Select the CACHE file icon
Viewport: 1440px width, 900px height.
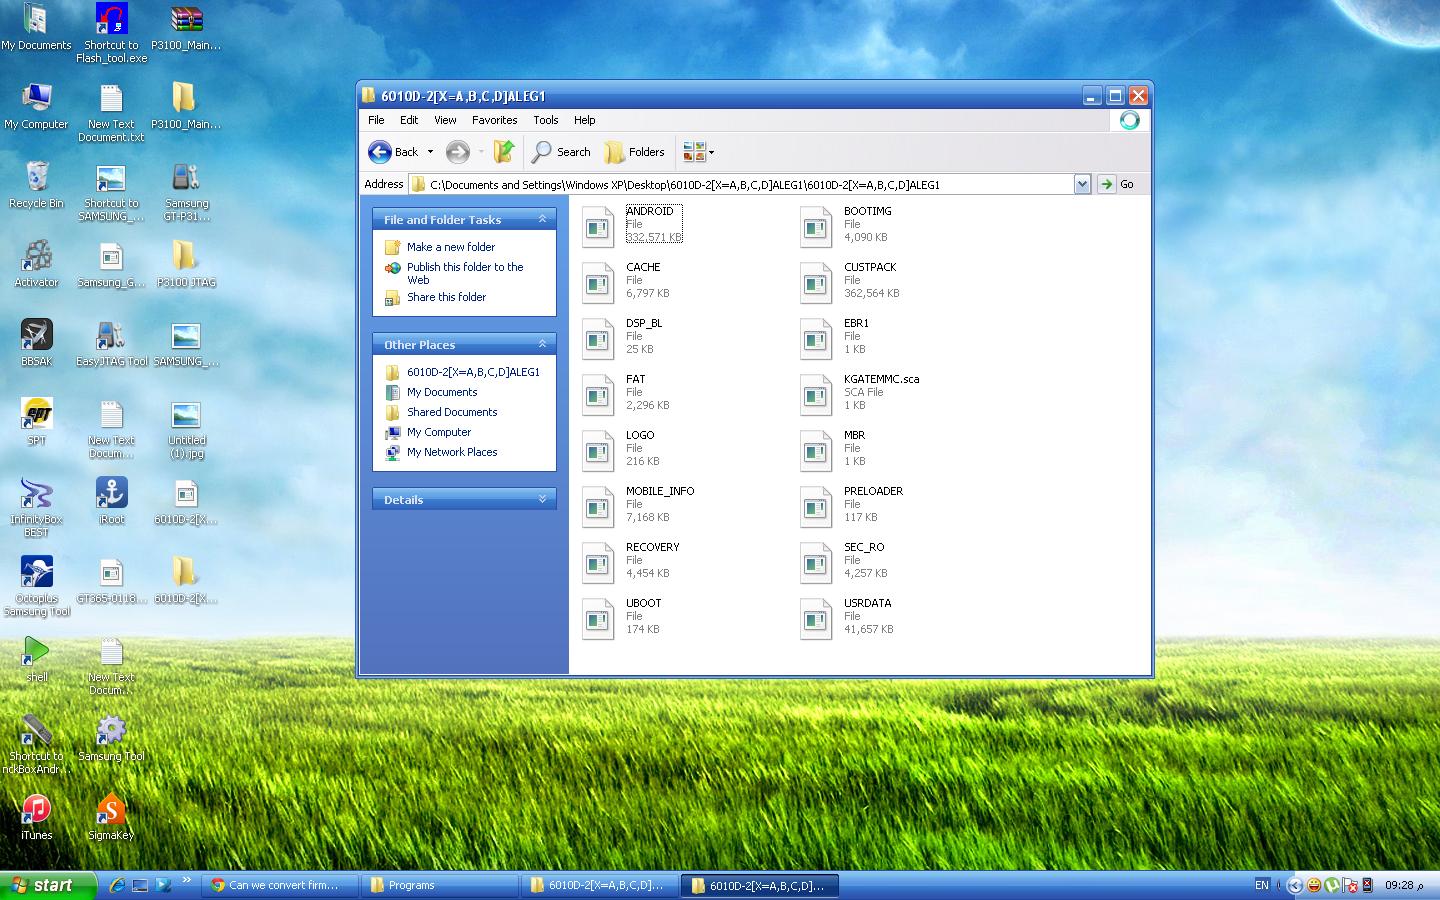click(598, 283)
